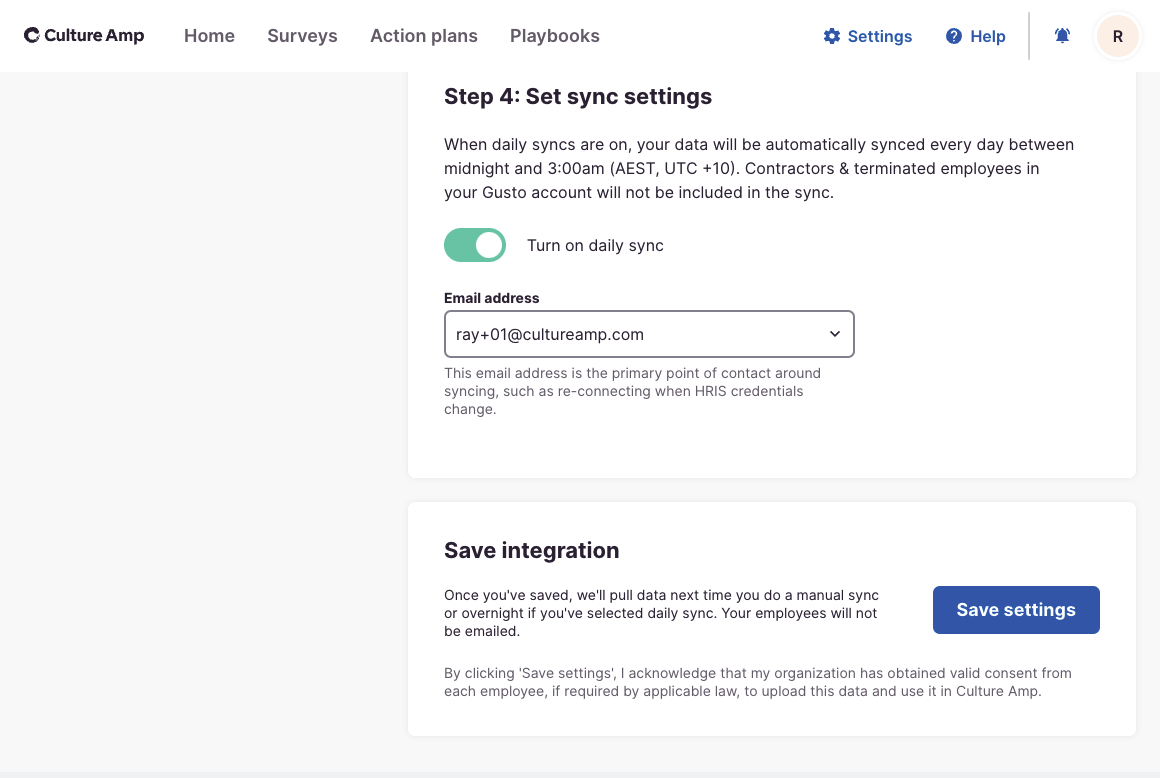
Task: Click the email dropdown chevron arrow
Action: pos(834,334)
